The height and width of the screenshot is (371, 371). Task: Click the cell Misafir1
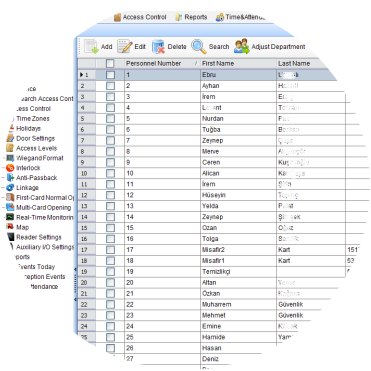[x=238, y=261]
